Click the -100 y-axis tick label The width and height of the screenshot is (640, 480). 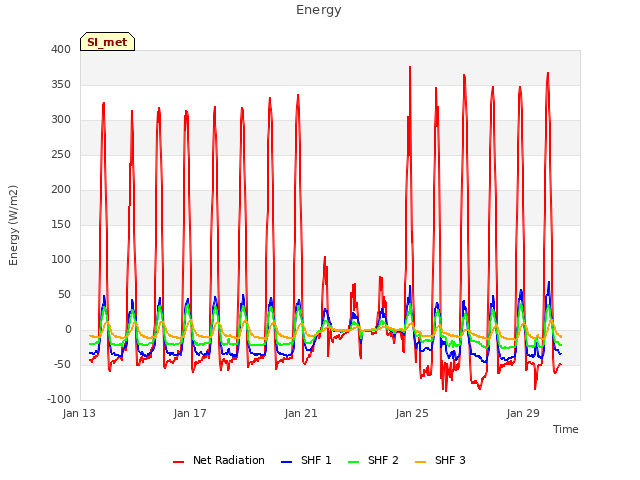(x=59, y=400)
